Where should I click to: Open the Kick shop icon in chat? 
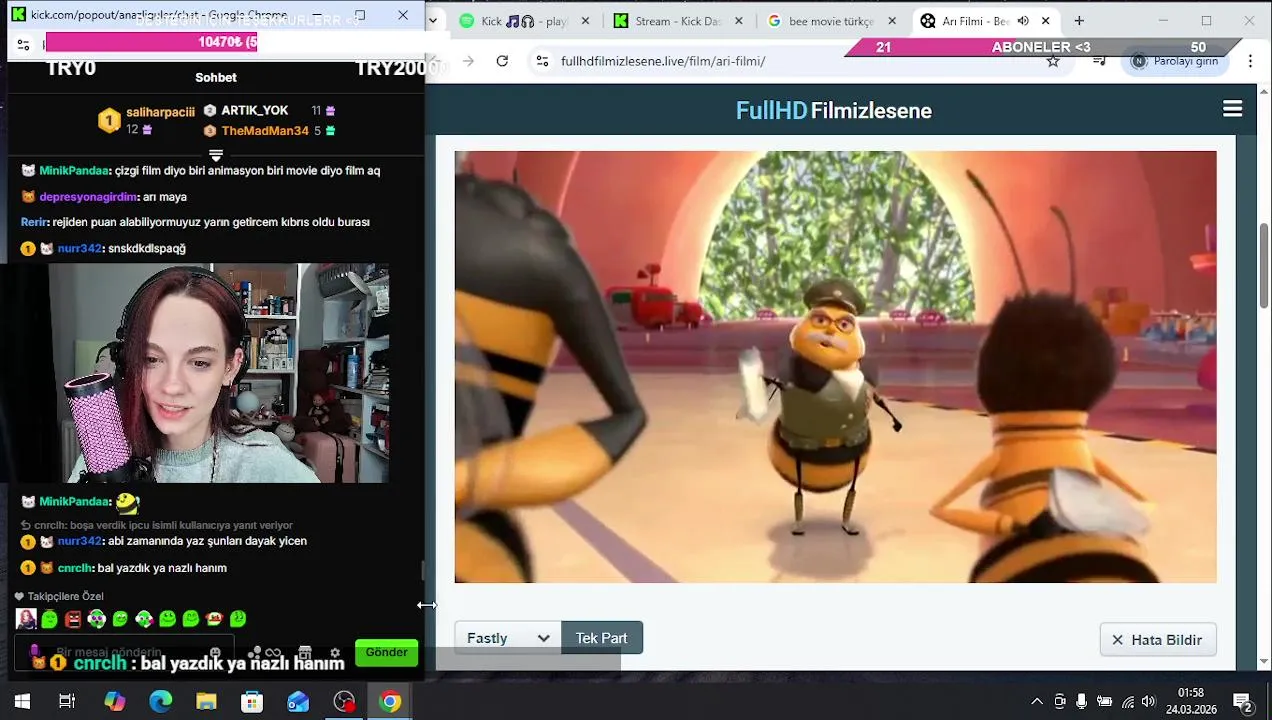(x=305, y=652)
